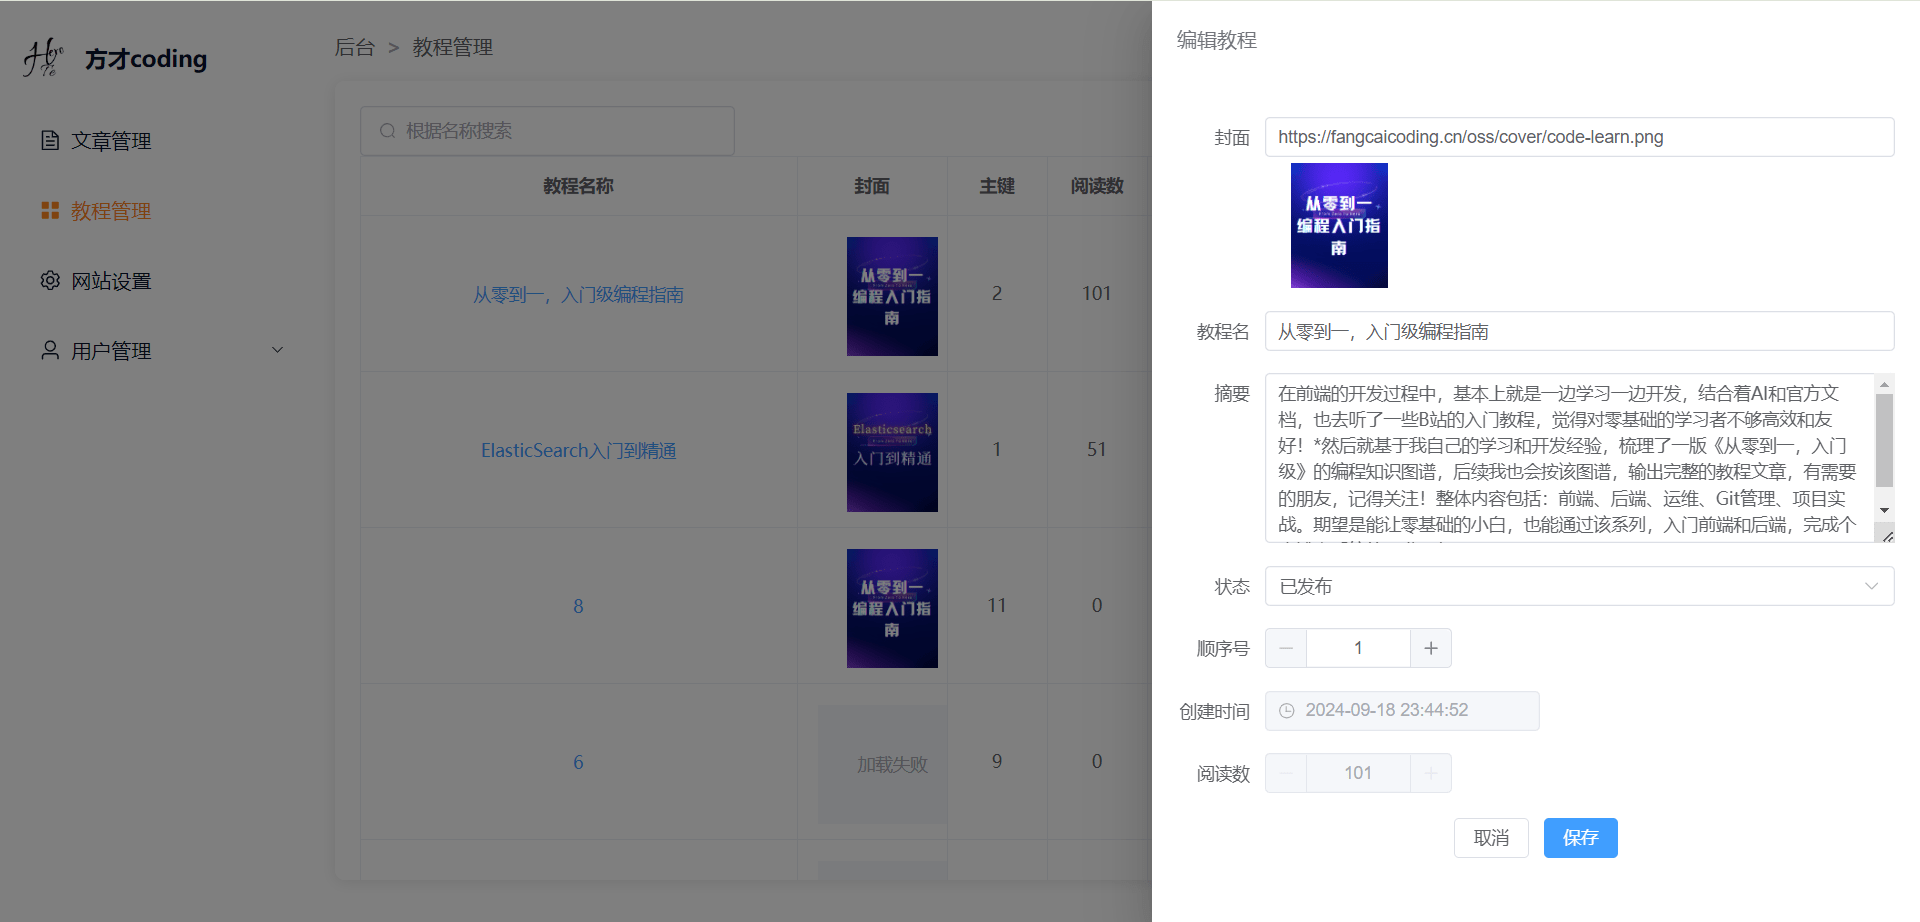This screenshot has height=922, width=1920.
Task: Click primary key 11 cell
Action: coord(997,605)
